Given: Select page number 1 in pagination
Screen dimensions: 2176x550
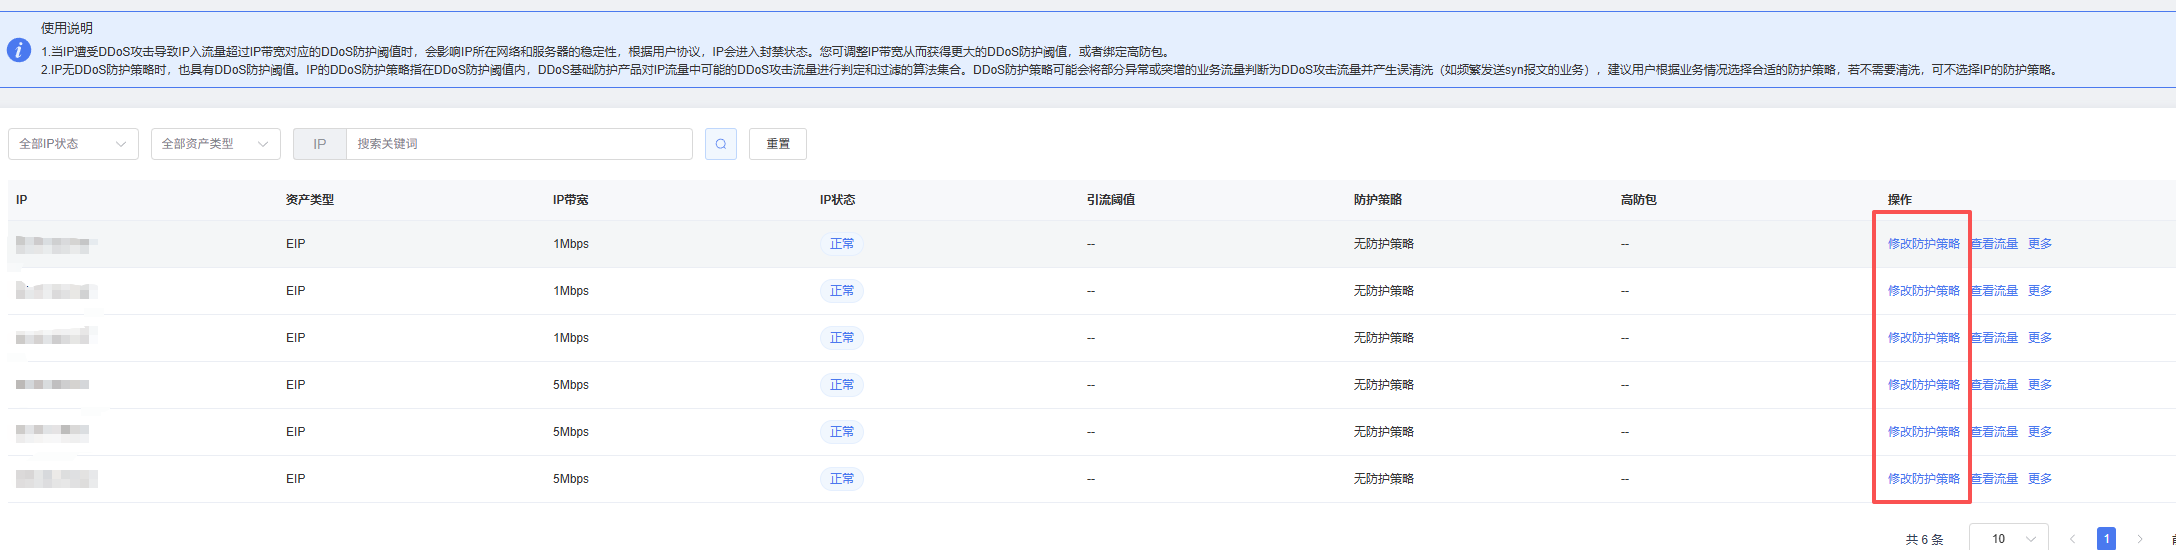Looking at the screenshot, I should 2106,539.
